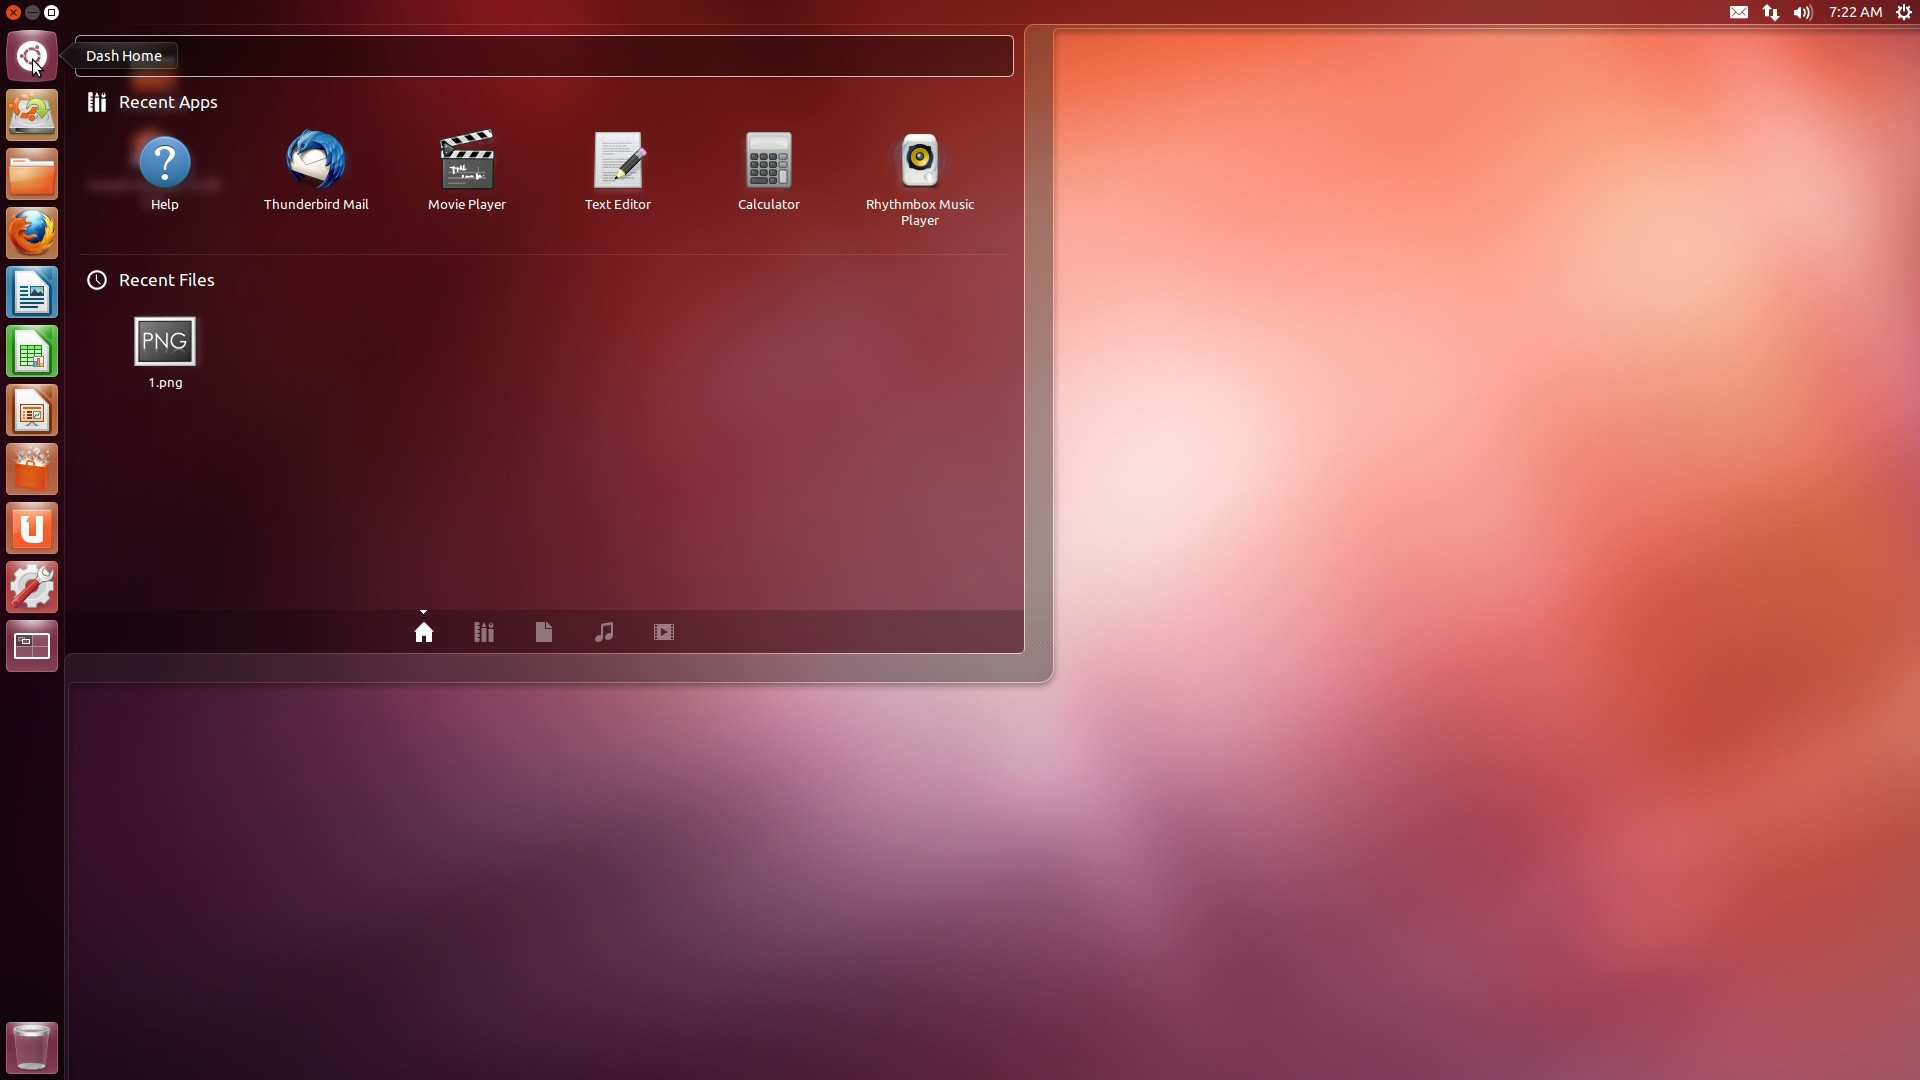1920x1080 pixels.
Task: Toggle the Documents lens view
Action: click(x=543, y=630)
